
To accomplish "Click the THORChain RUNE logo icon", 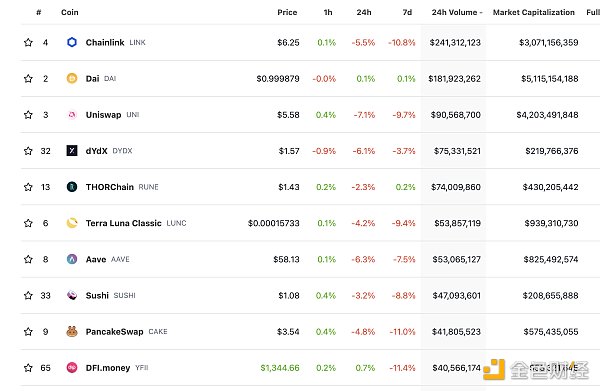I will (72, 187).
